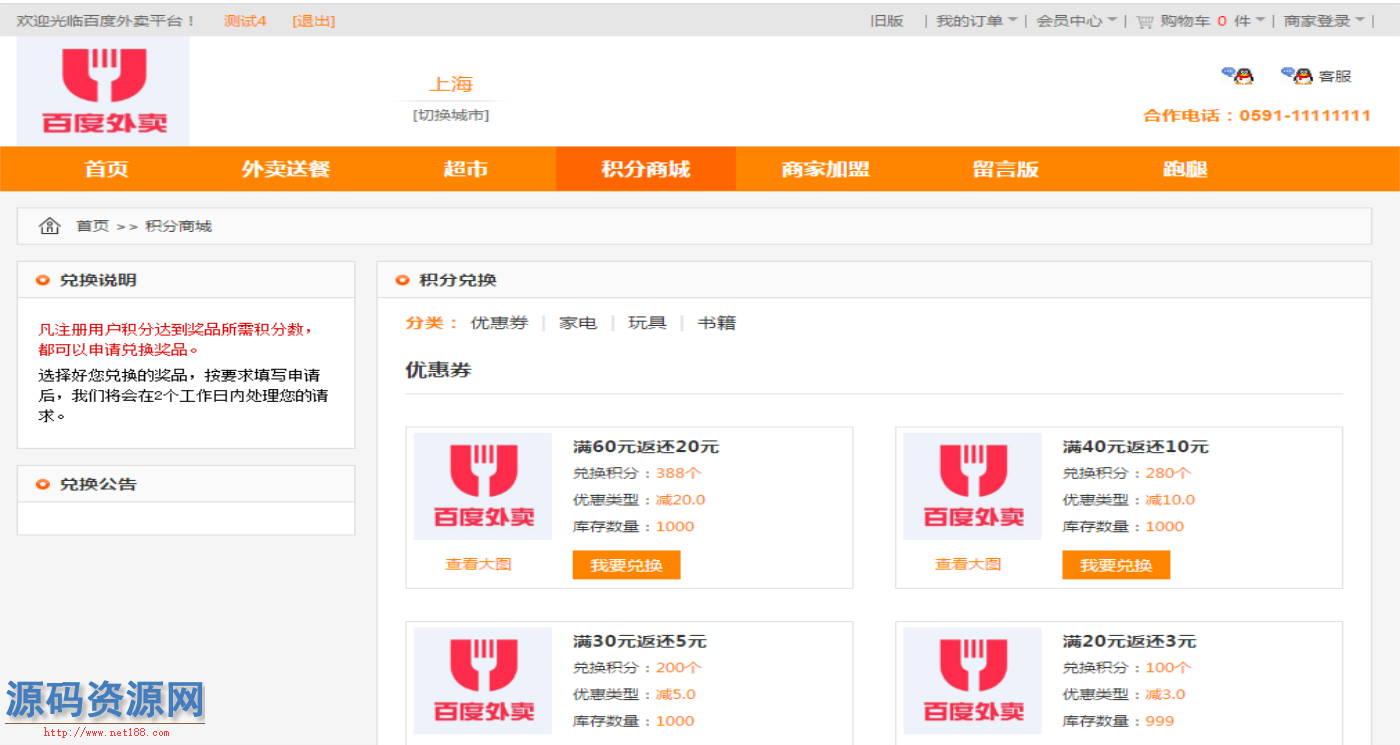Click the 388个 points value
Screen dimensions: 1400x745
tap(678, 473)
